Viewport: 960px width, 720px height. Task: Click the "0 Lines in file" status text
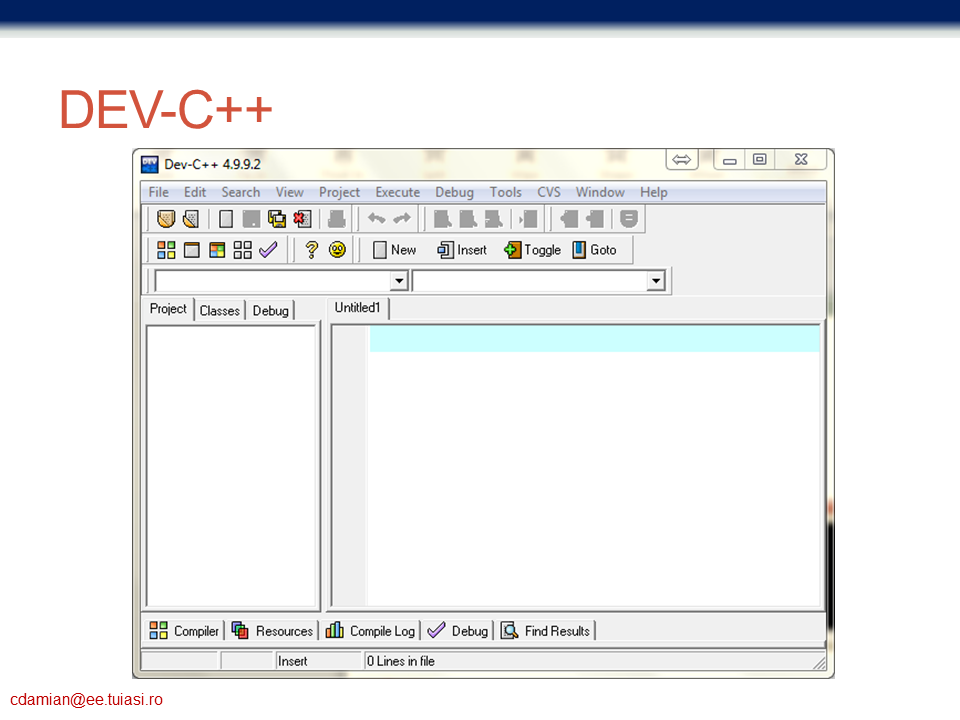[x=400, y=661]
